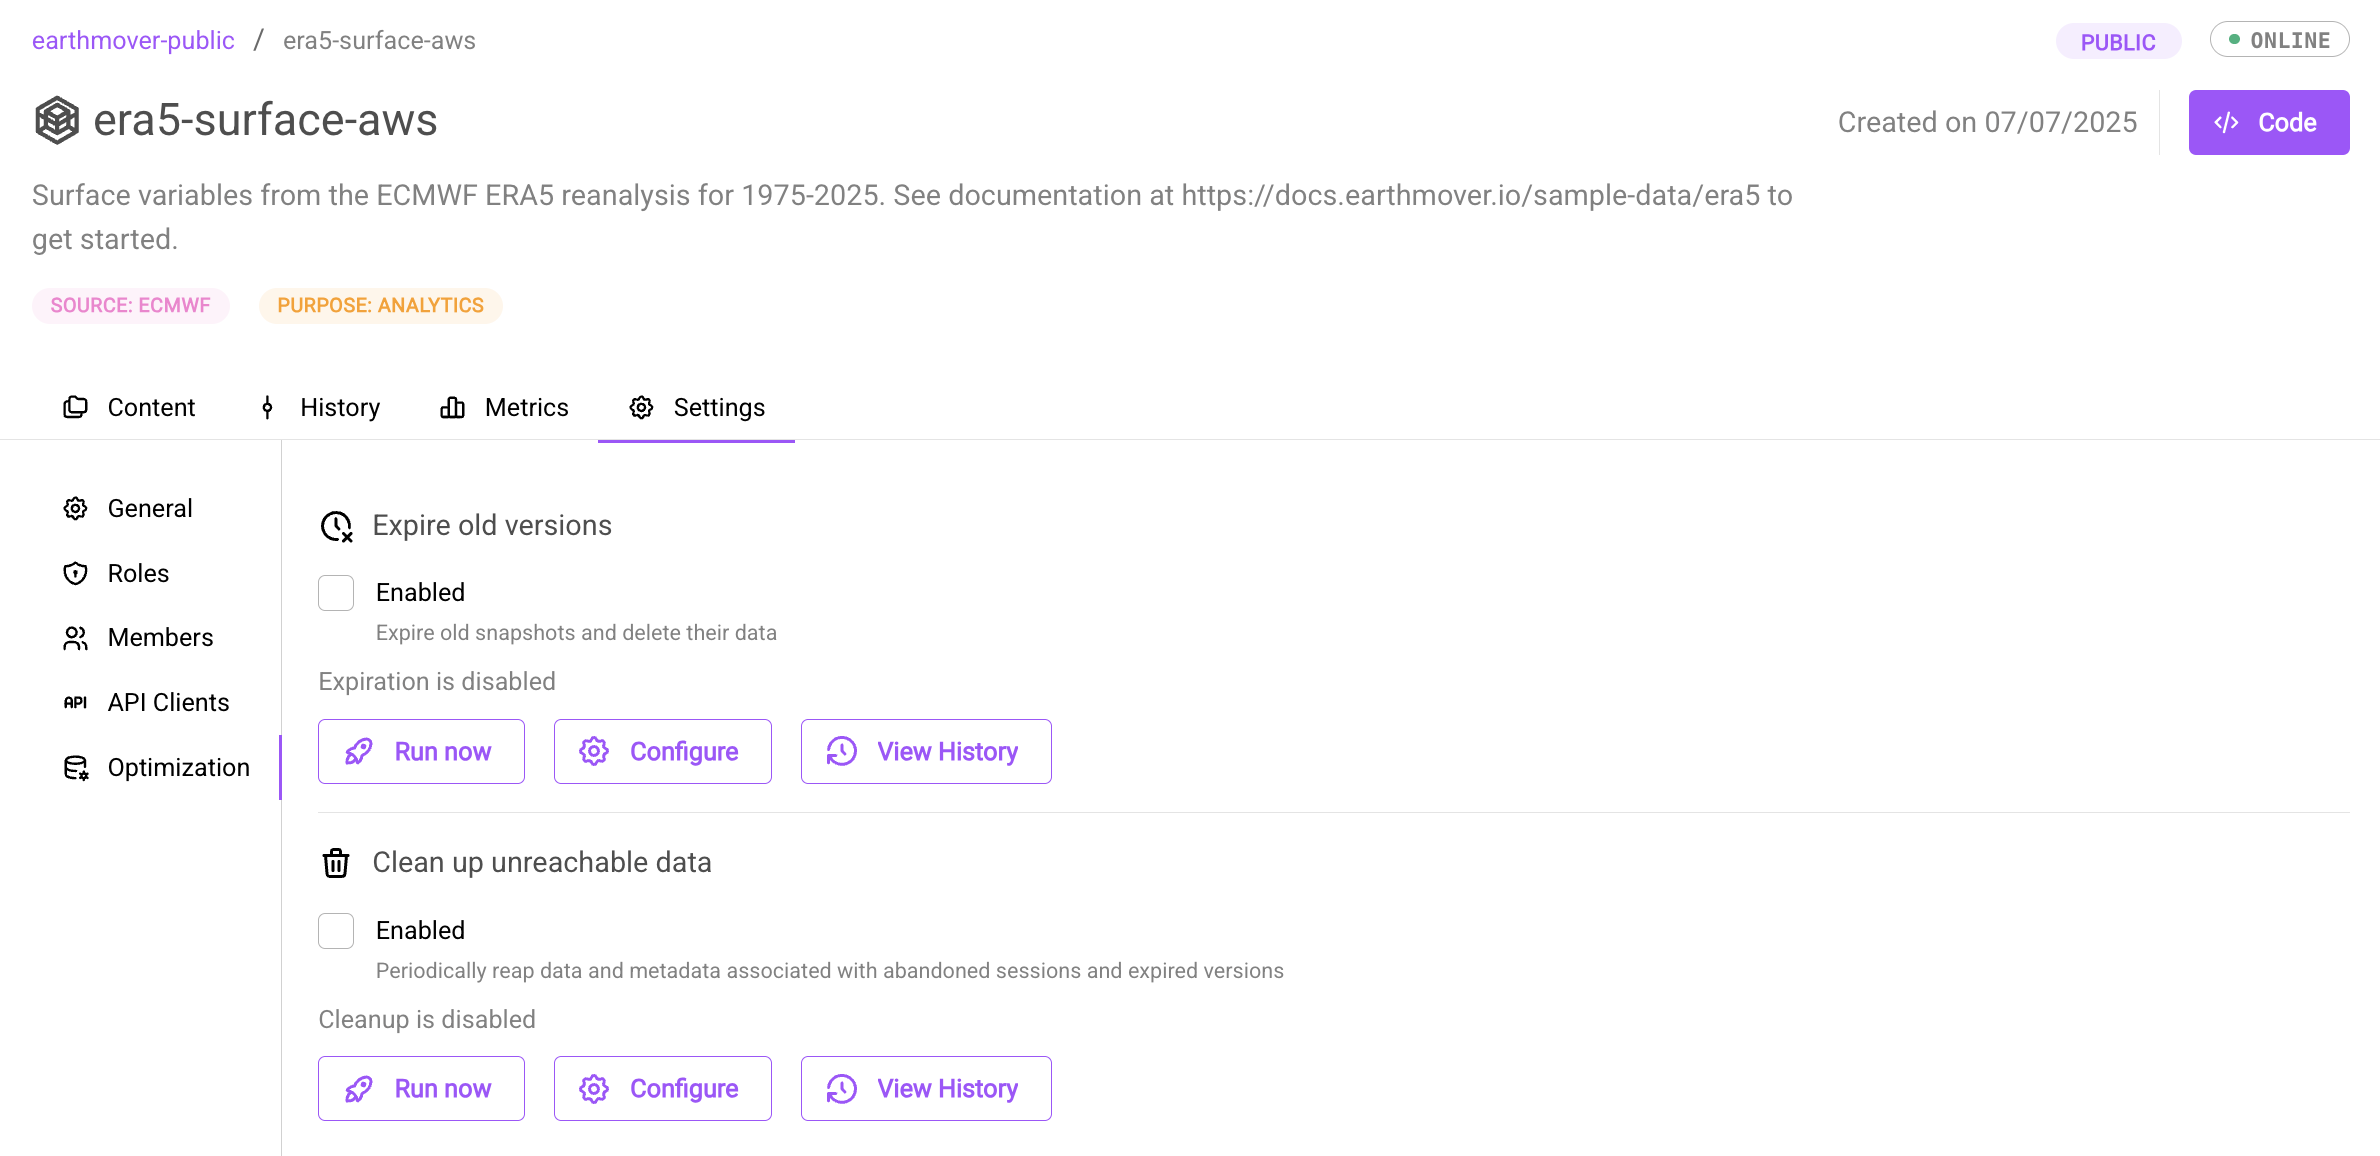
Task: View History of unreachable data cleanup
Action: [x=926, y=1088]
